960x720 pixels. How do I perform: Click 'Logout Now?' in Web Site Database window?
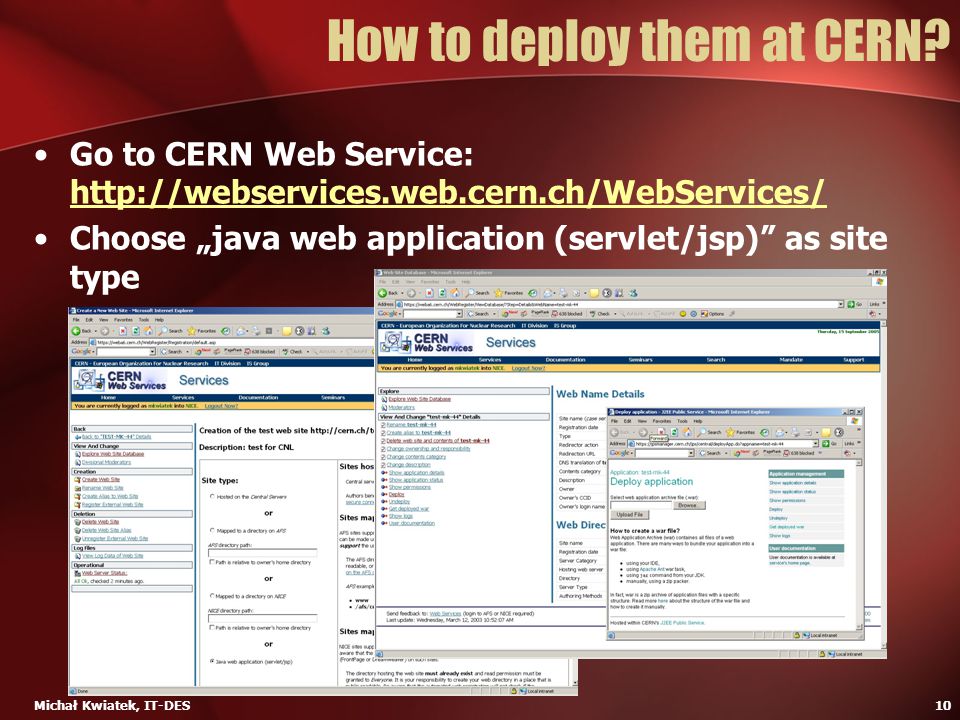(x=528, y=369)
